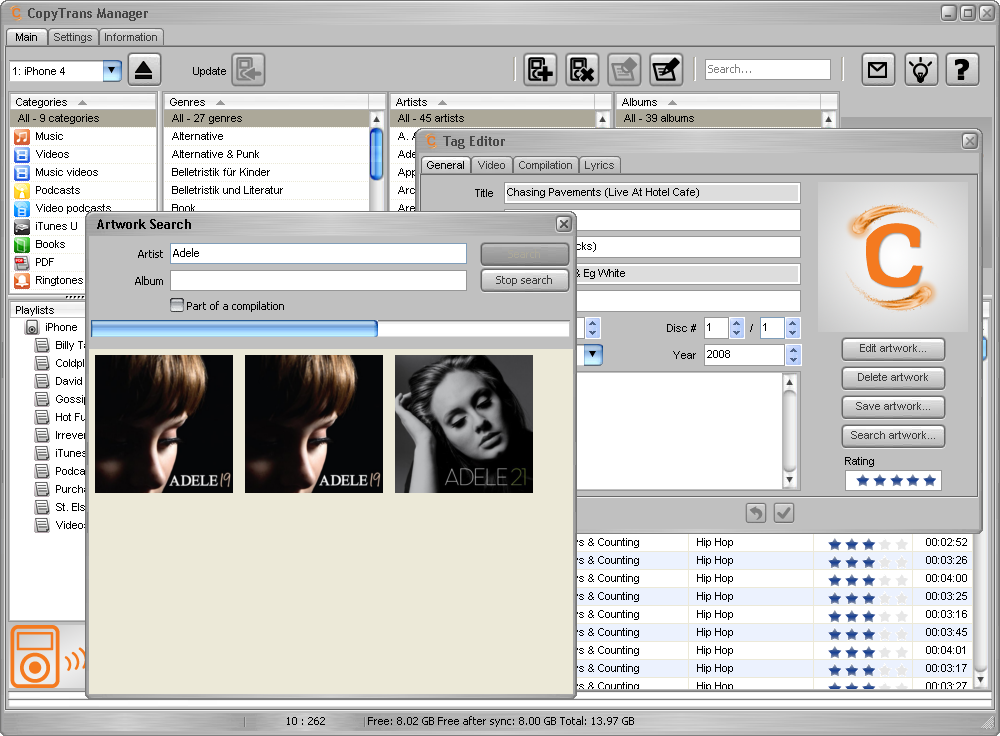Click the Search artwork button
1000x736 pixels.
893,436
